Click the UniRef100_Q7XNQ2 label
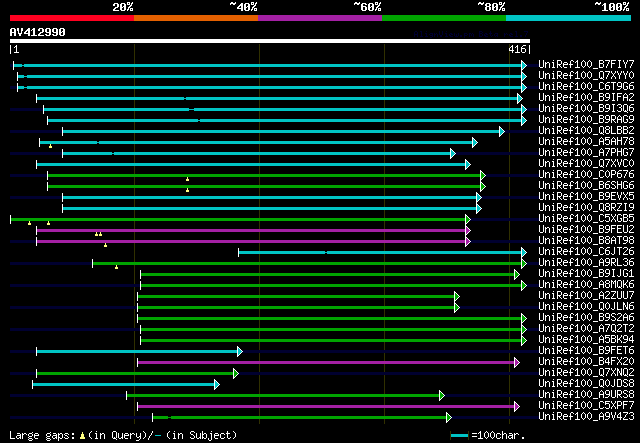Screen dimensions: 640x443 (x=586, y=373)
